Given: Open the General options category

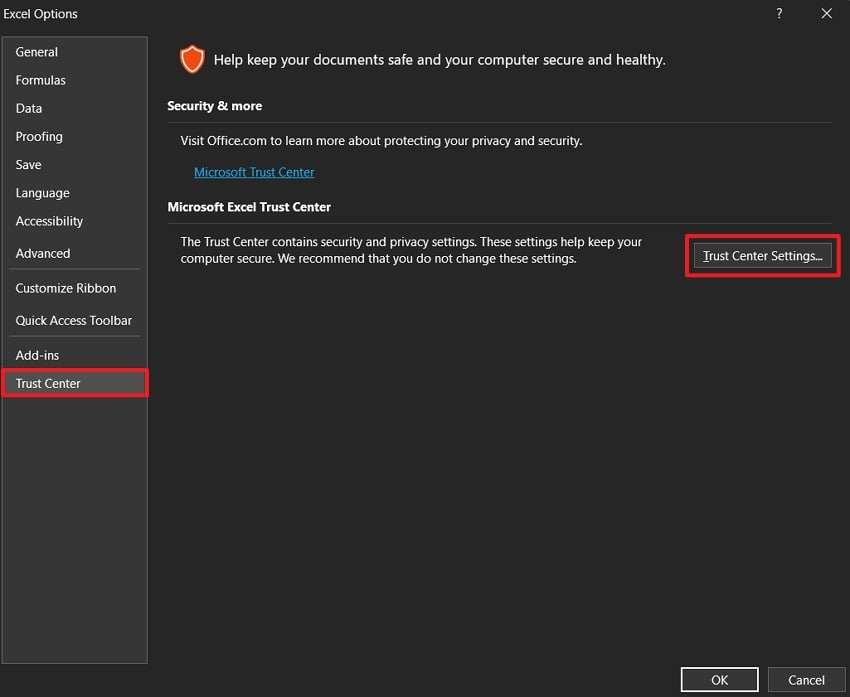Looking at the screenshot, I should [74, 52].
